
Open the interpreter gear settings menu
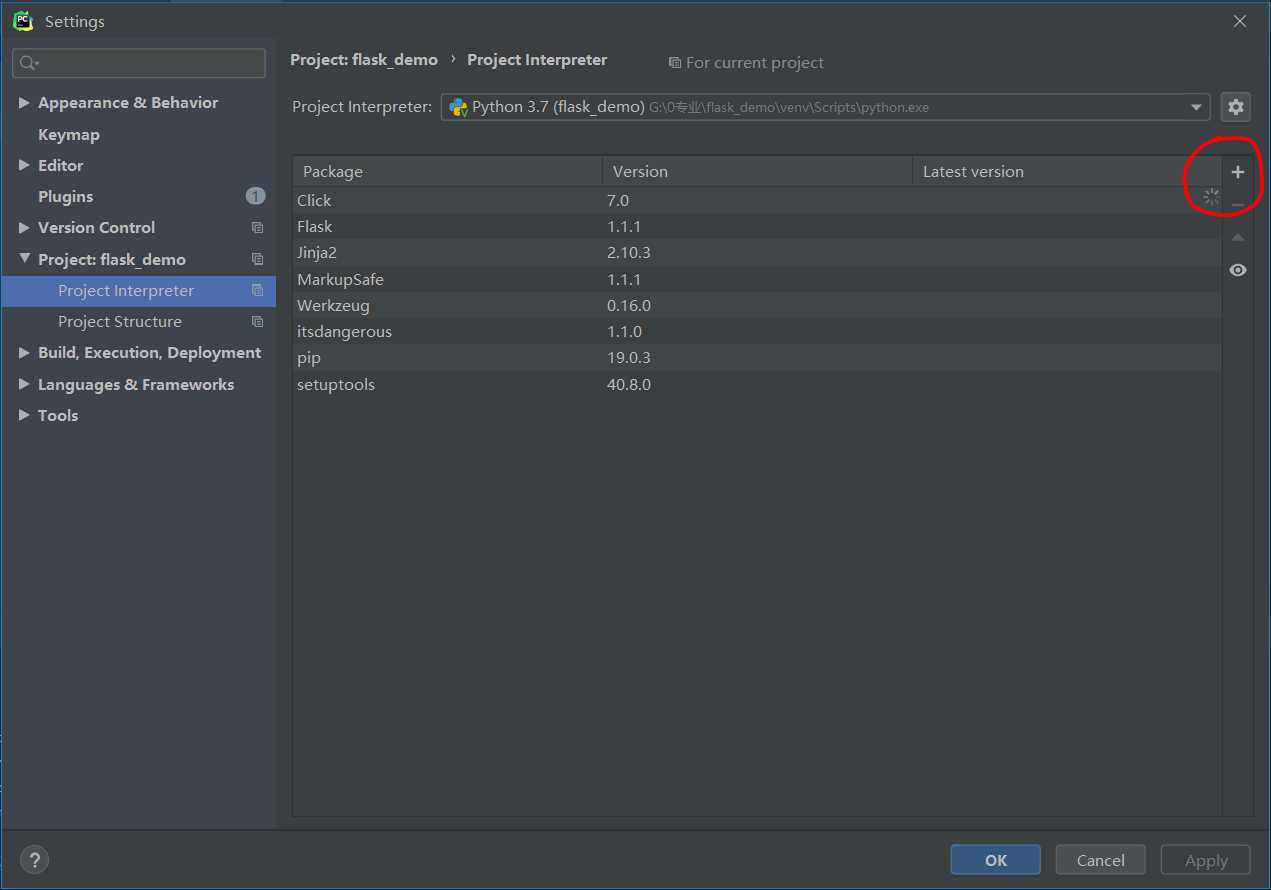pyautogui.click(x=1236, y=107)
